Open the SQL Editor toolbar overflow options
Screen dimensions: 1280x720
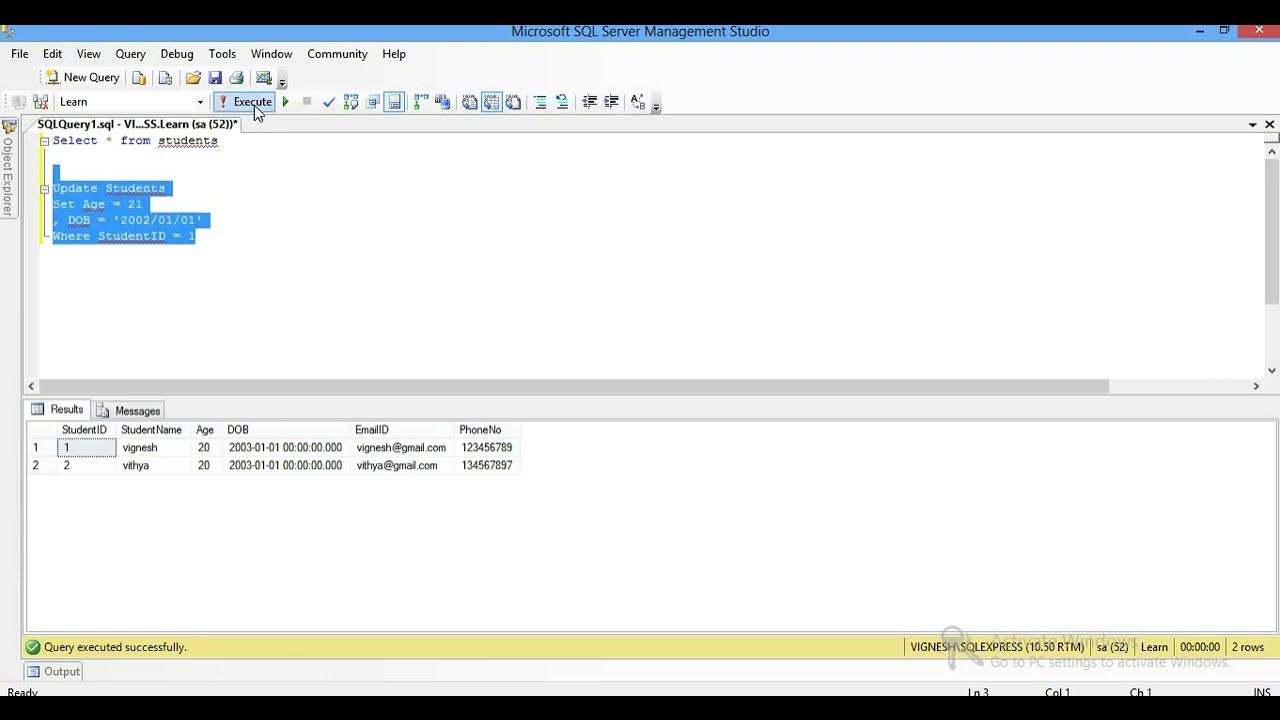[656, 104]
